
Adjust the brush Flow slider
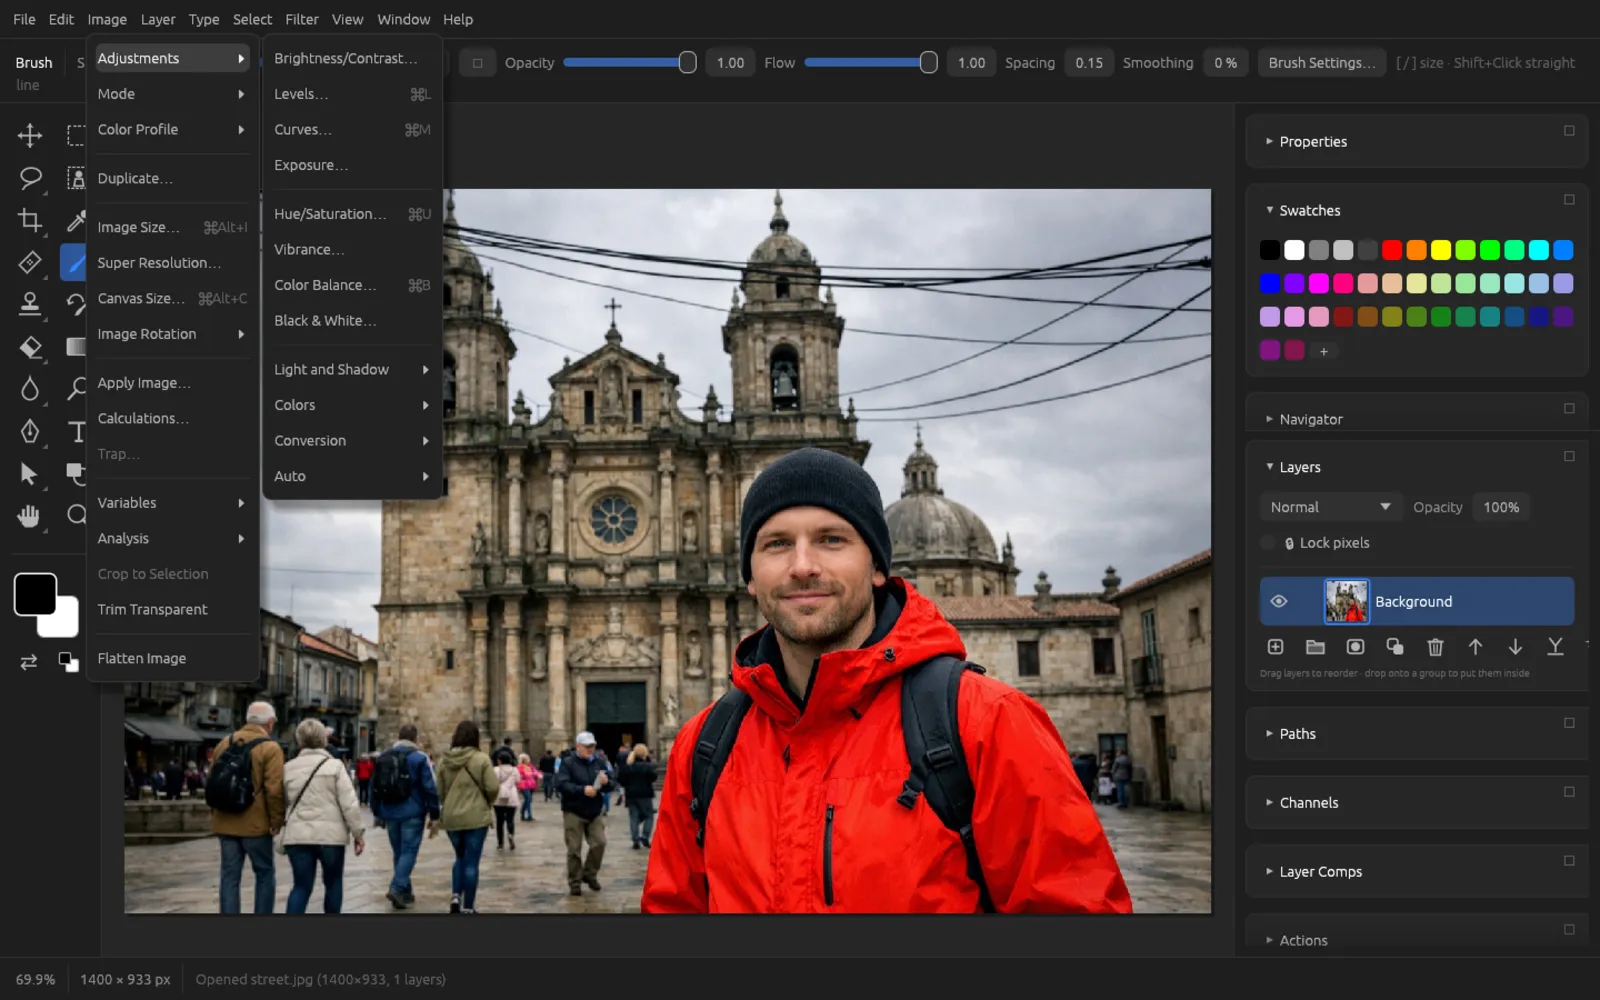(x=871, y=63)
